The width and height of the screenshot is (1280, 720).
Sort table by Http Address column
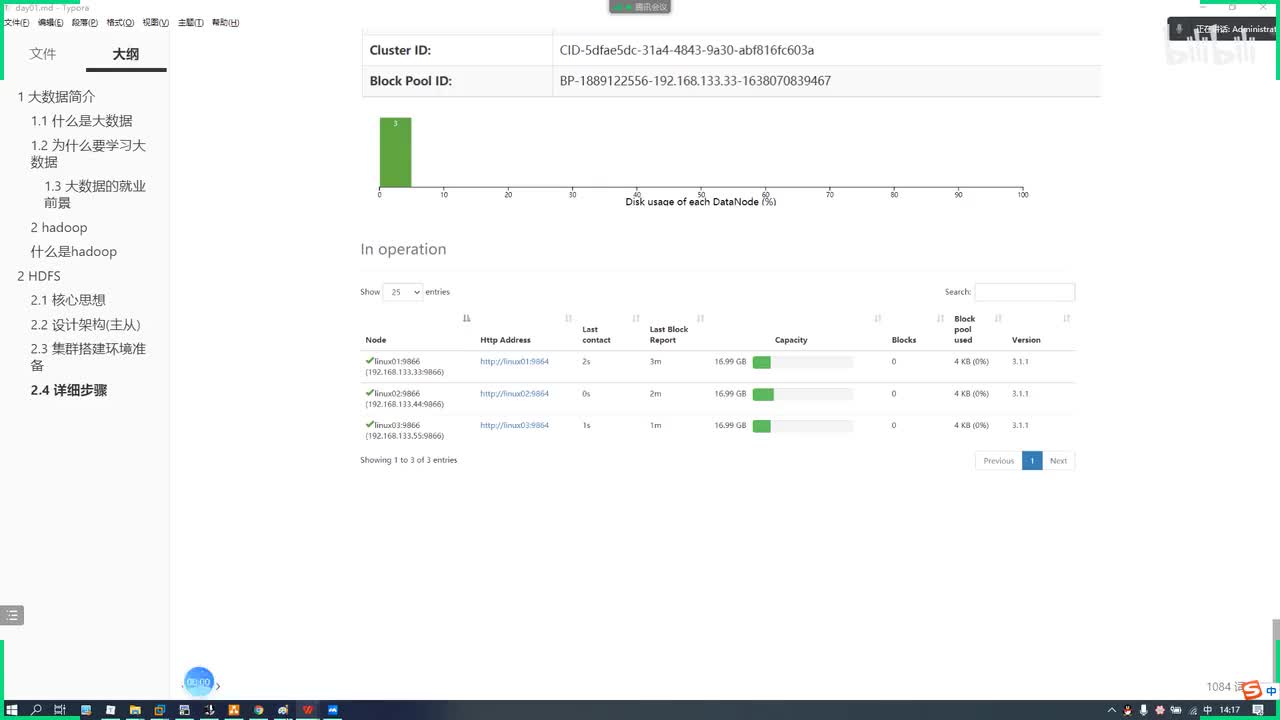click(568, 318)
